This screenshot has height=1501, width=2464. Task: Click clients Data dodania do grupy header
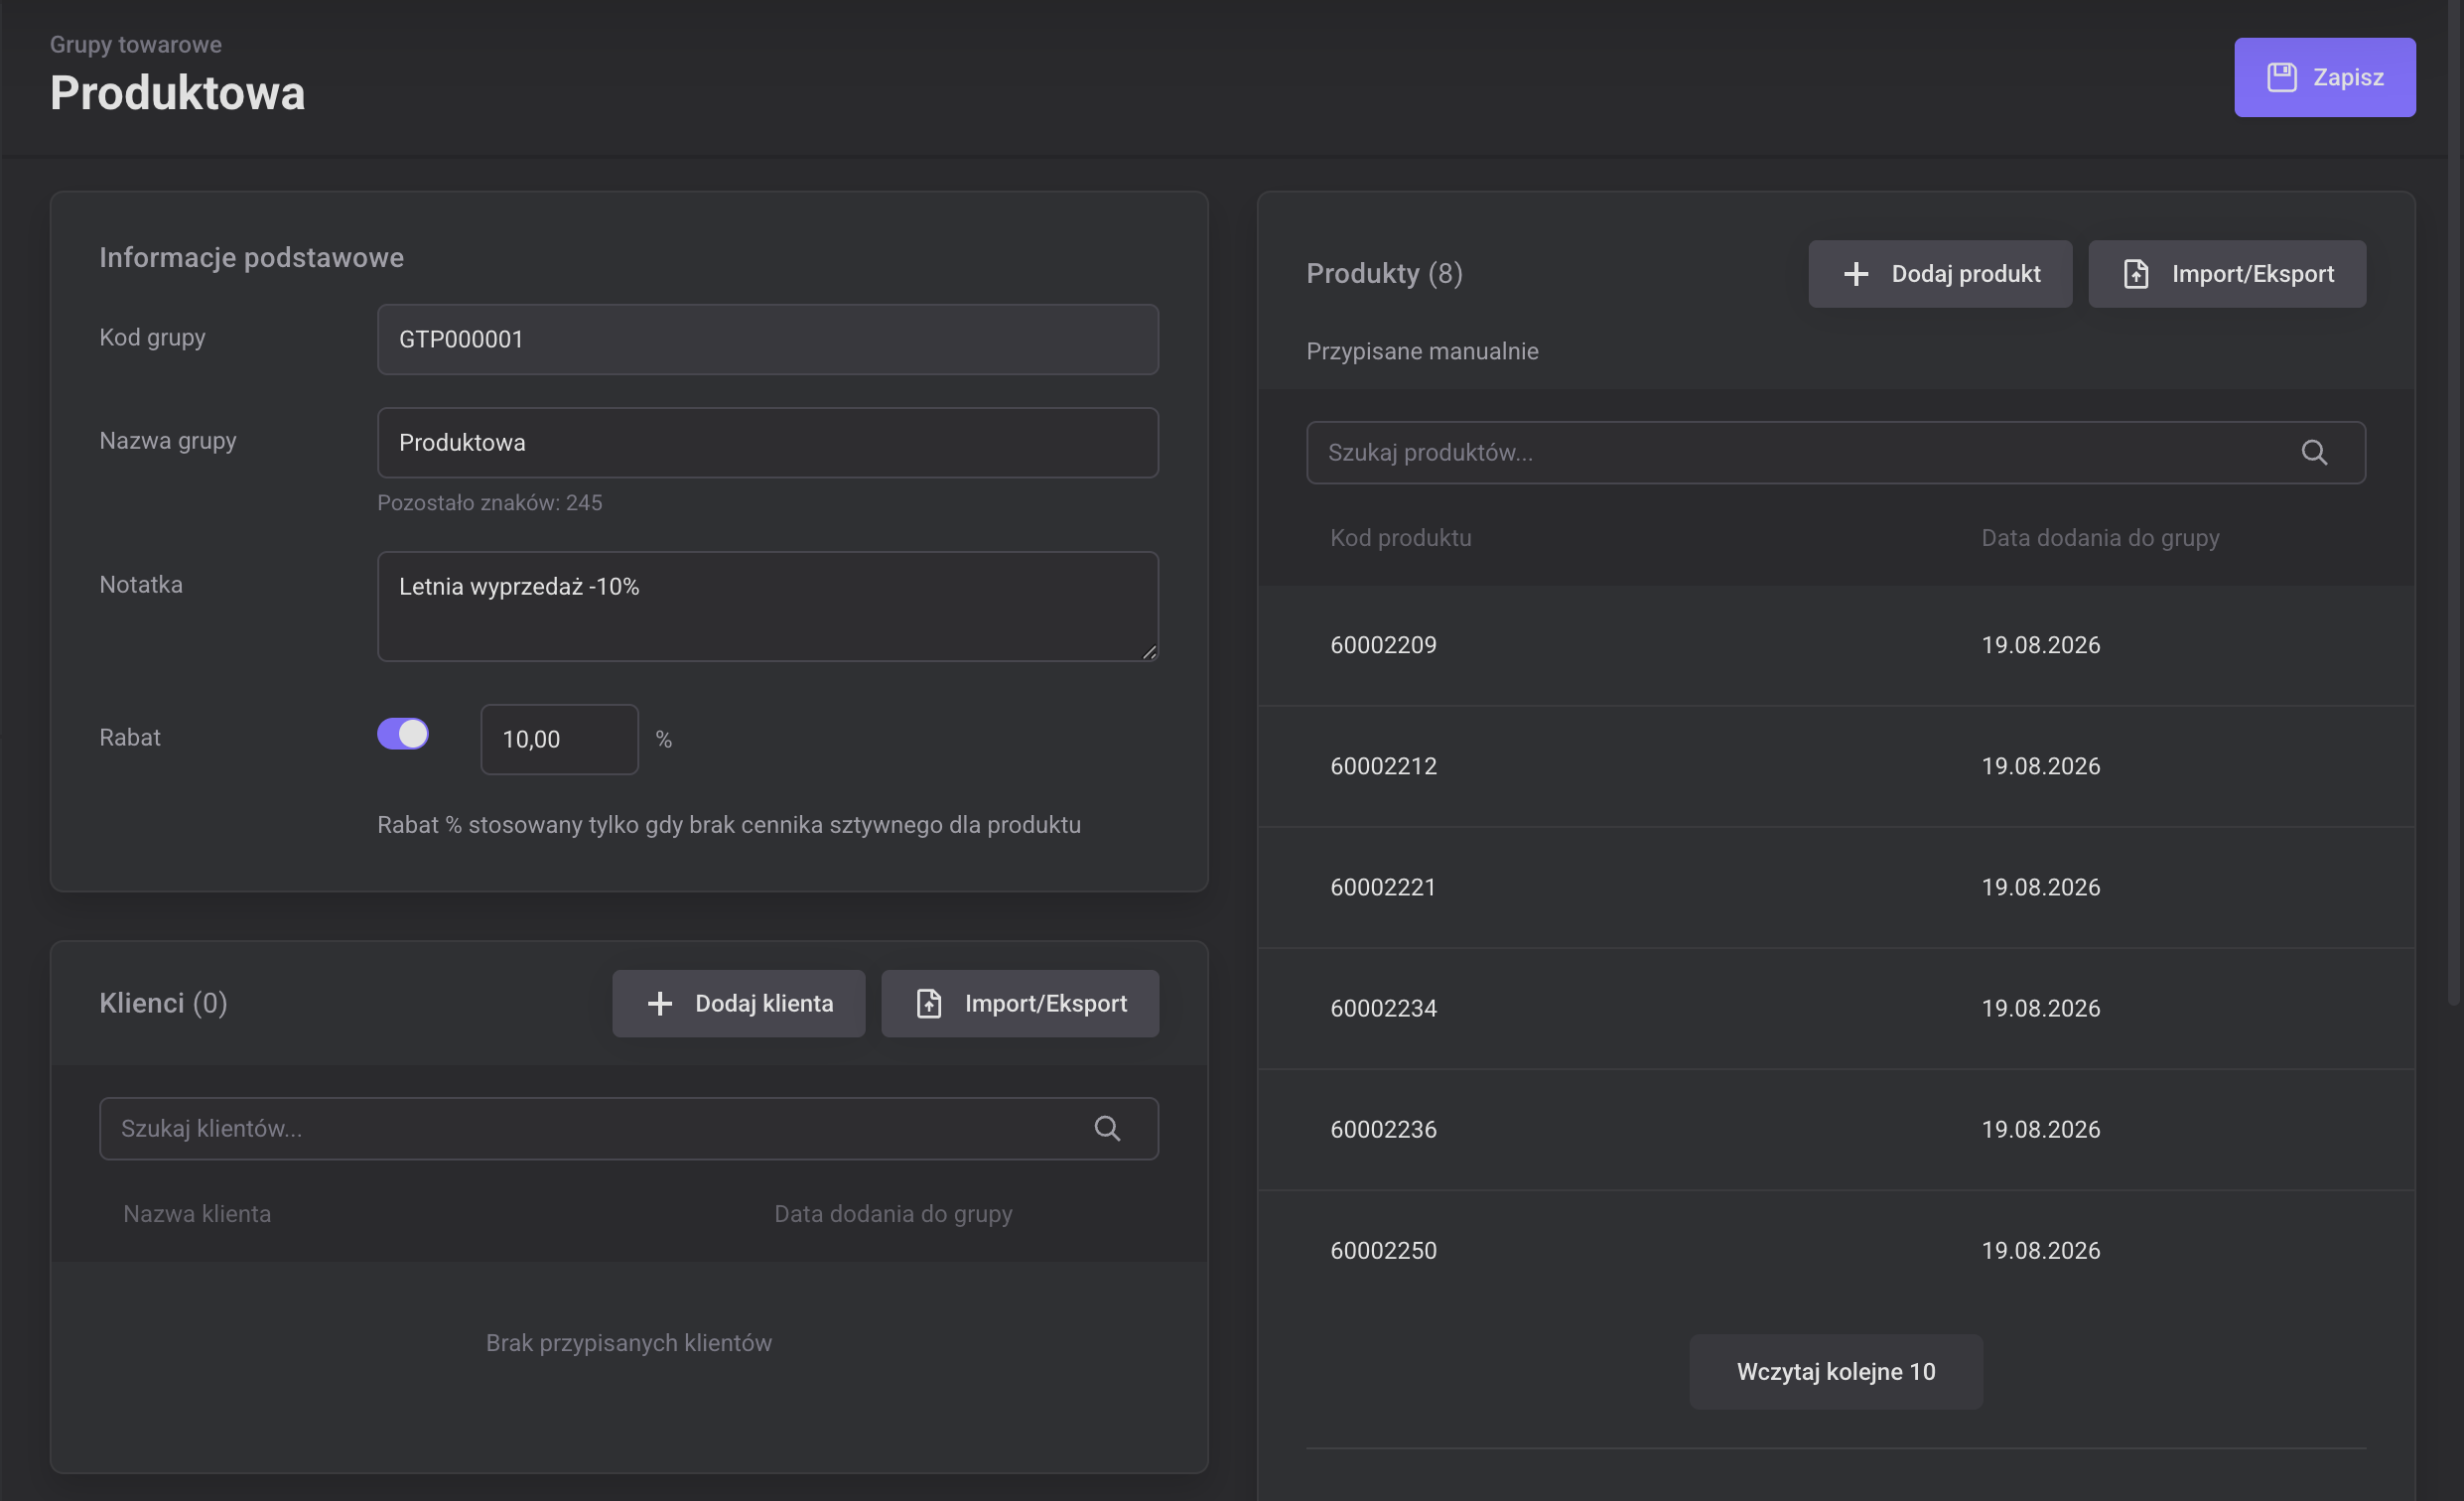(893, 1213)
